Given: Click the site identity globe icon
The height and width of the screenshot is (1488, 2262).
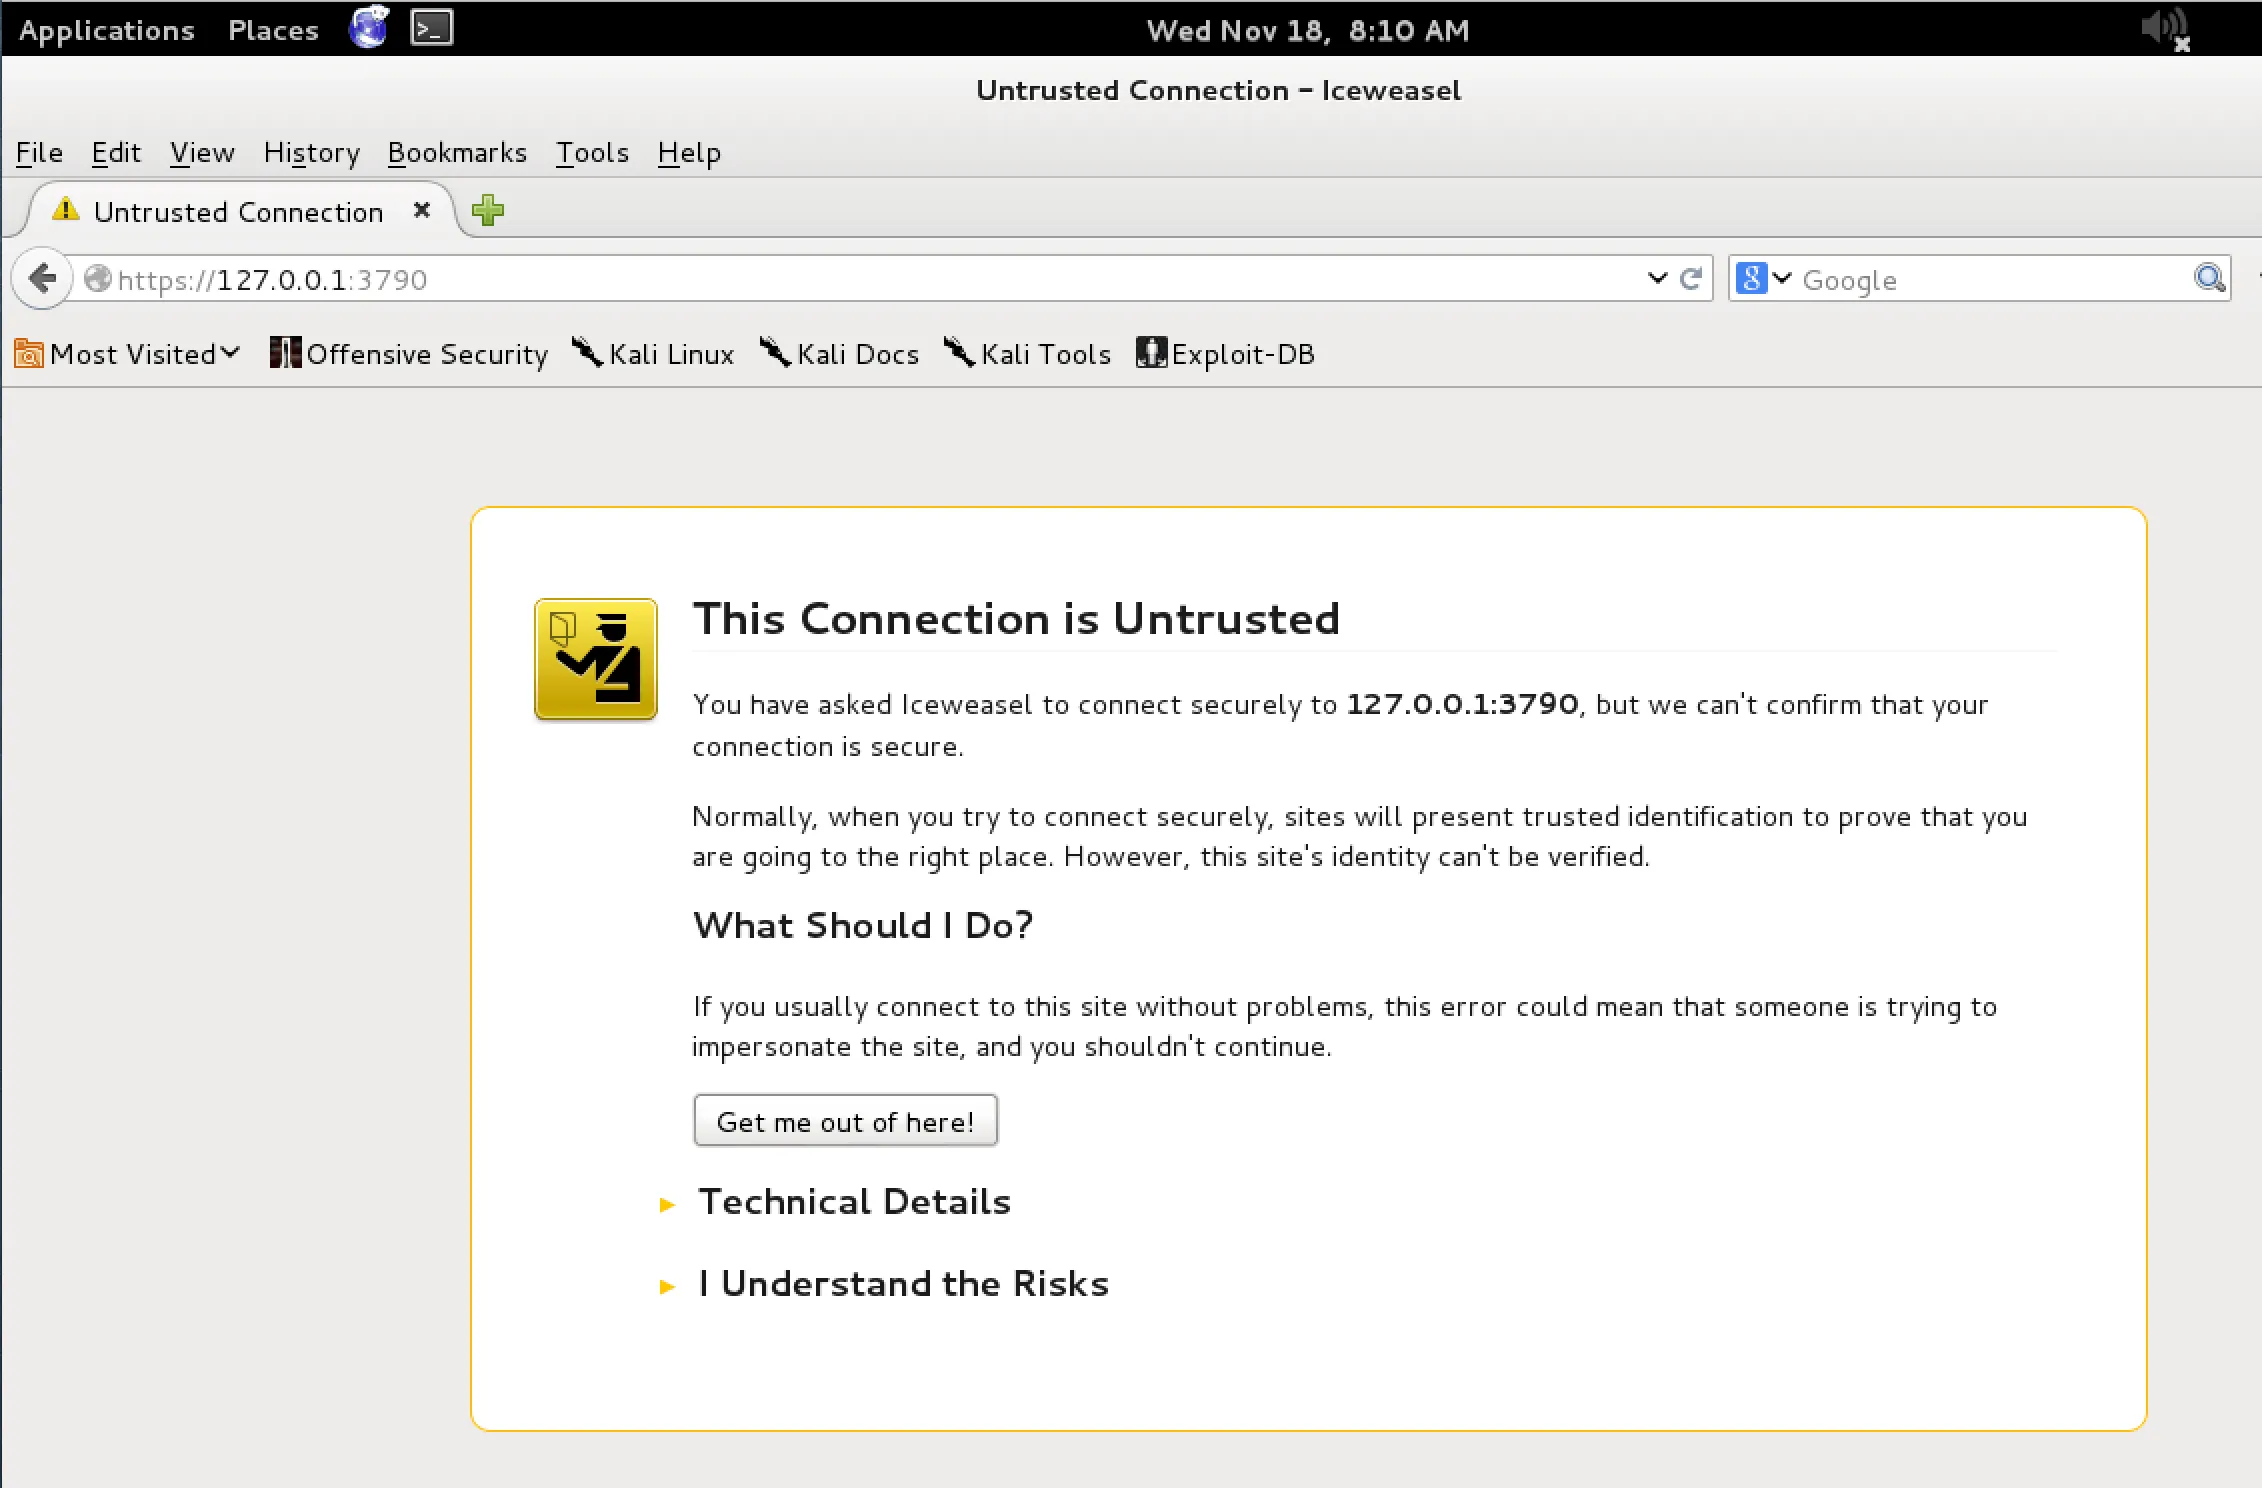Looking at the screenshot, I should click(97, 278).
